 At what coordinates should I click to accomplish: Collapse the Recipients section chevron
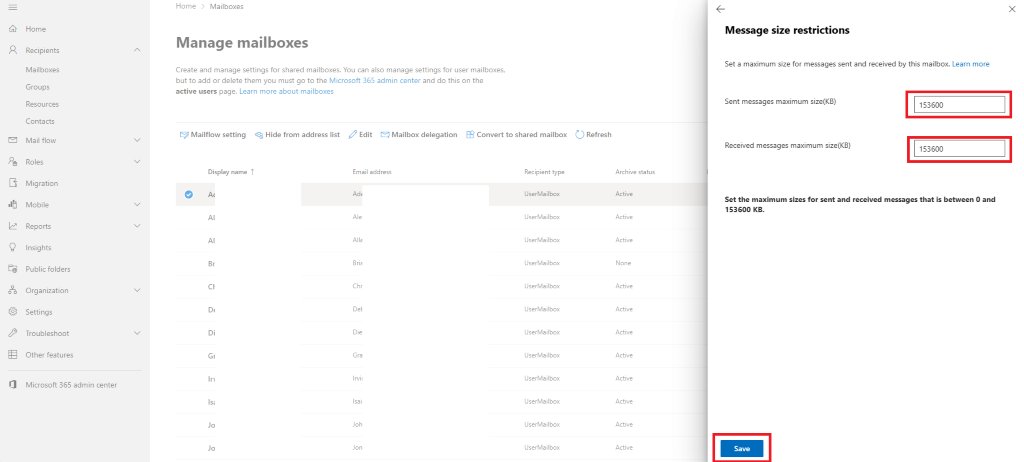pyautogui.click(x=137, y=50)
